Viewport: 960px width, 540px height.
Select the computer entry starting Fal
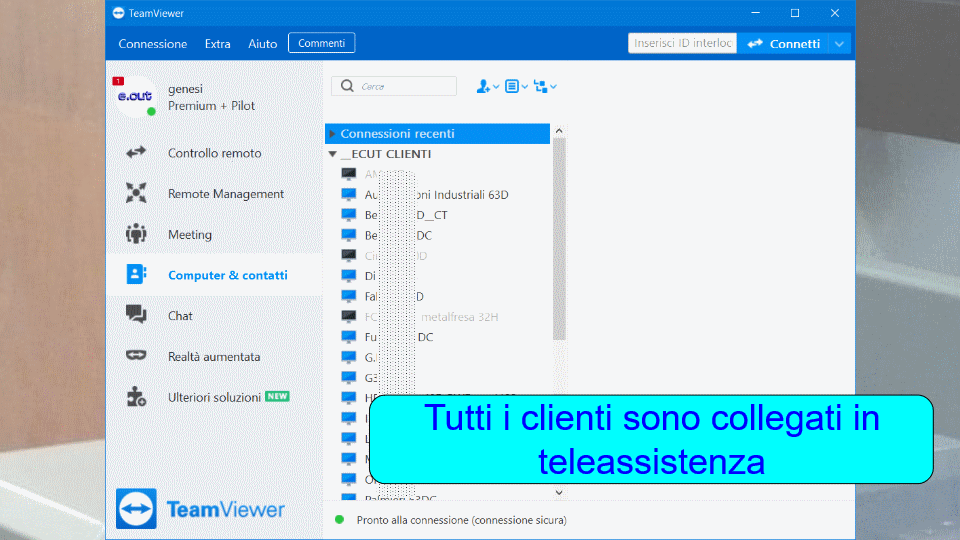(x=438, y=296)
